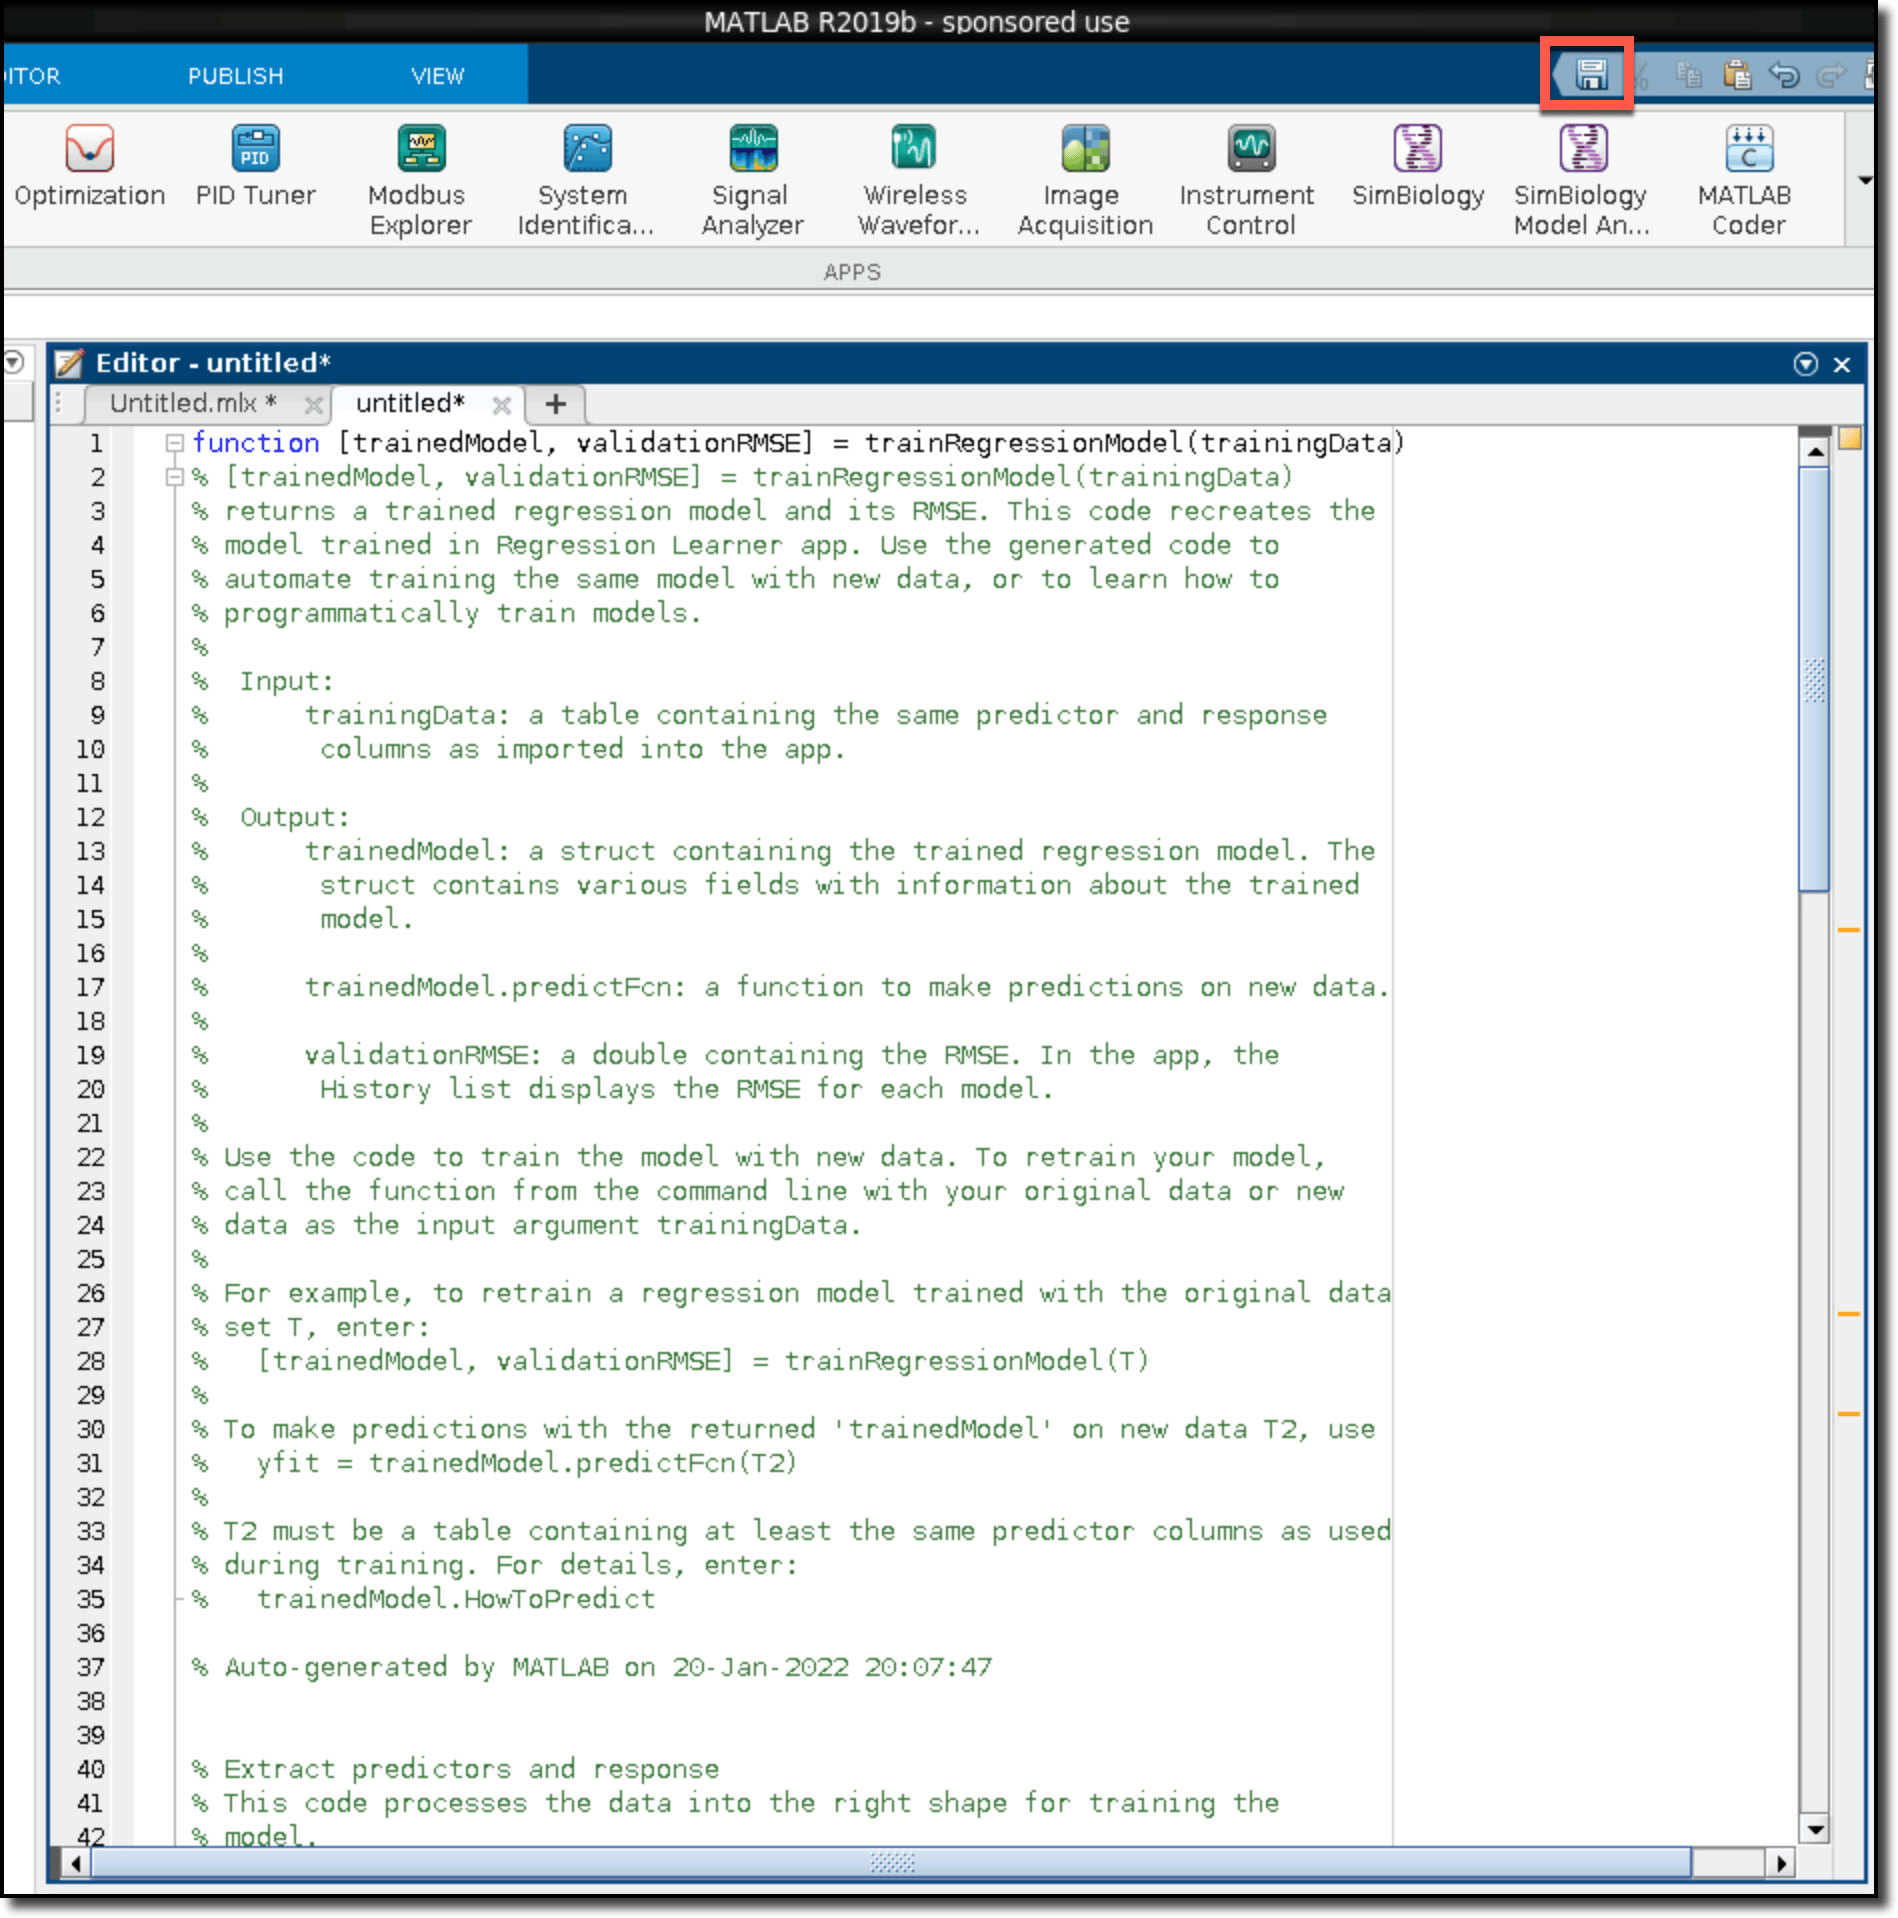Save the file with the floppy disk icon

coord(1590,74)
